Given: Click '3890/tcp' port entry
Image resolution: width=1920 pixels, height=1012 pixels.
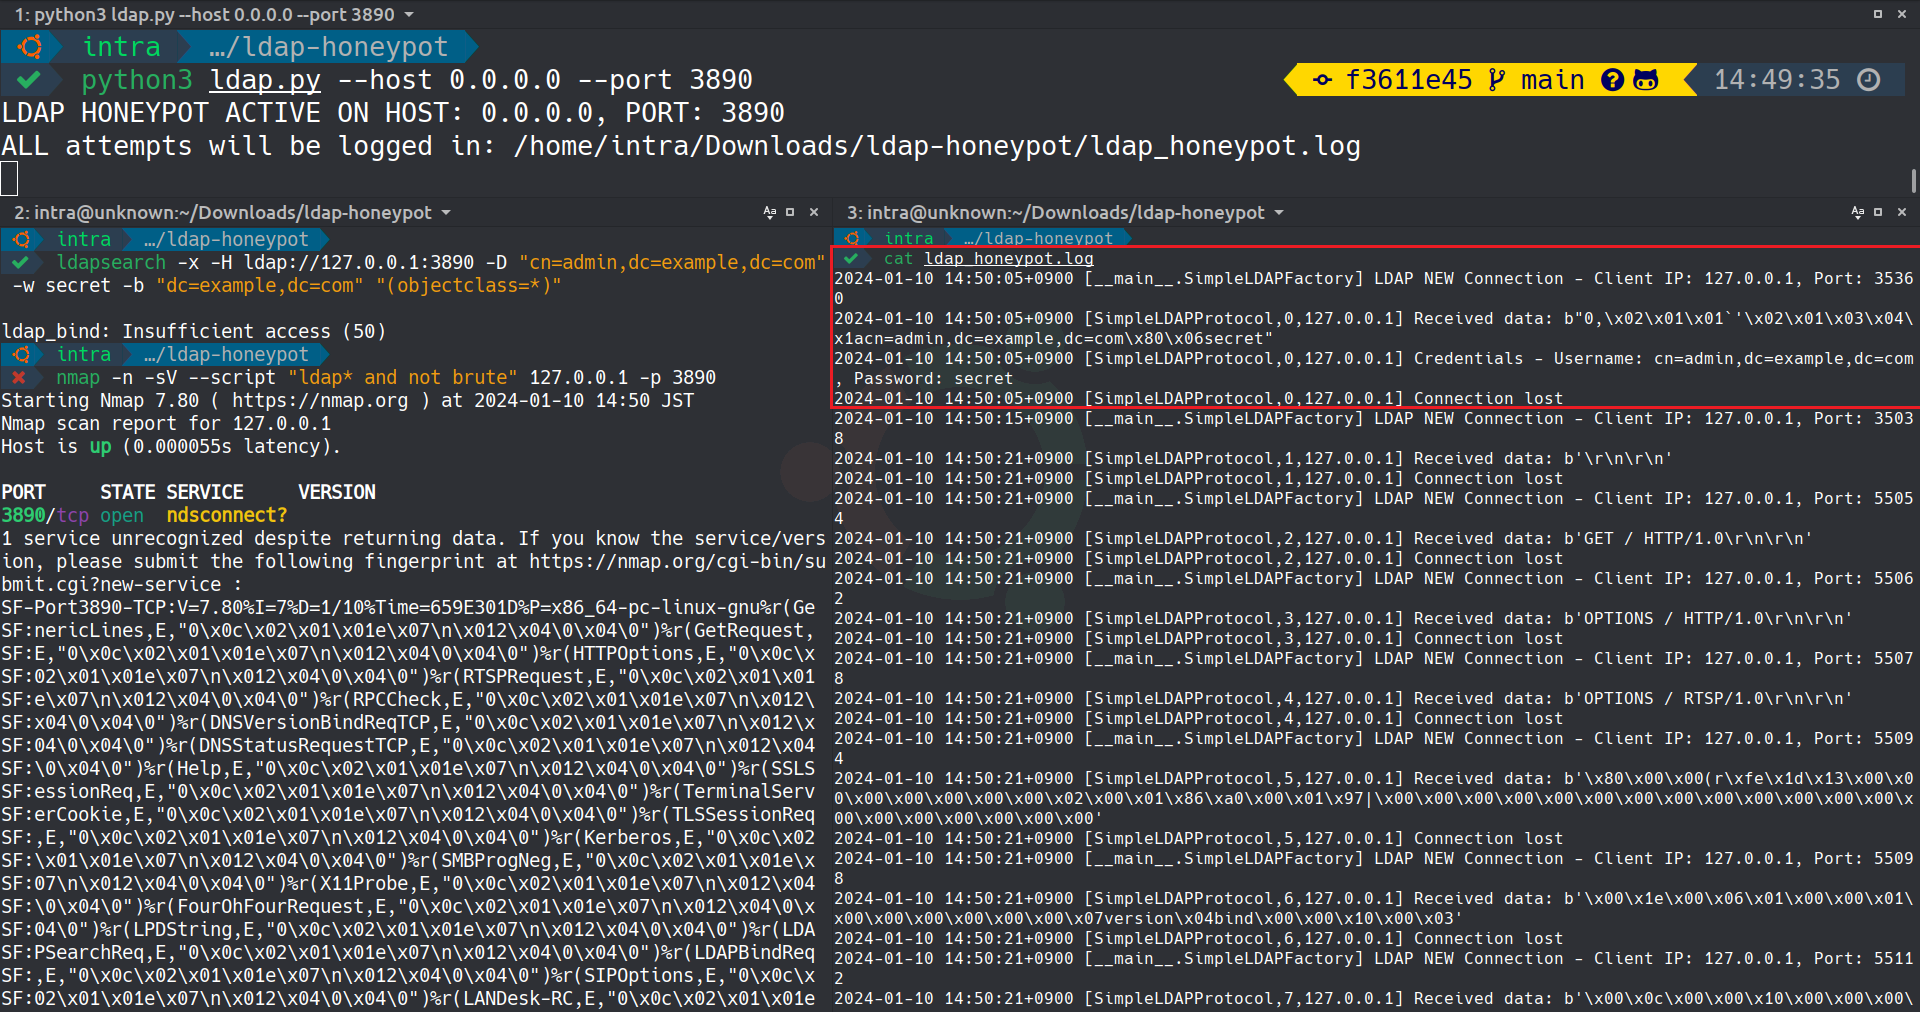Looking at the screenshot, I should (45, 515).
